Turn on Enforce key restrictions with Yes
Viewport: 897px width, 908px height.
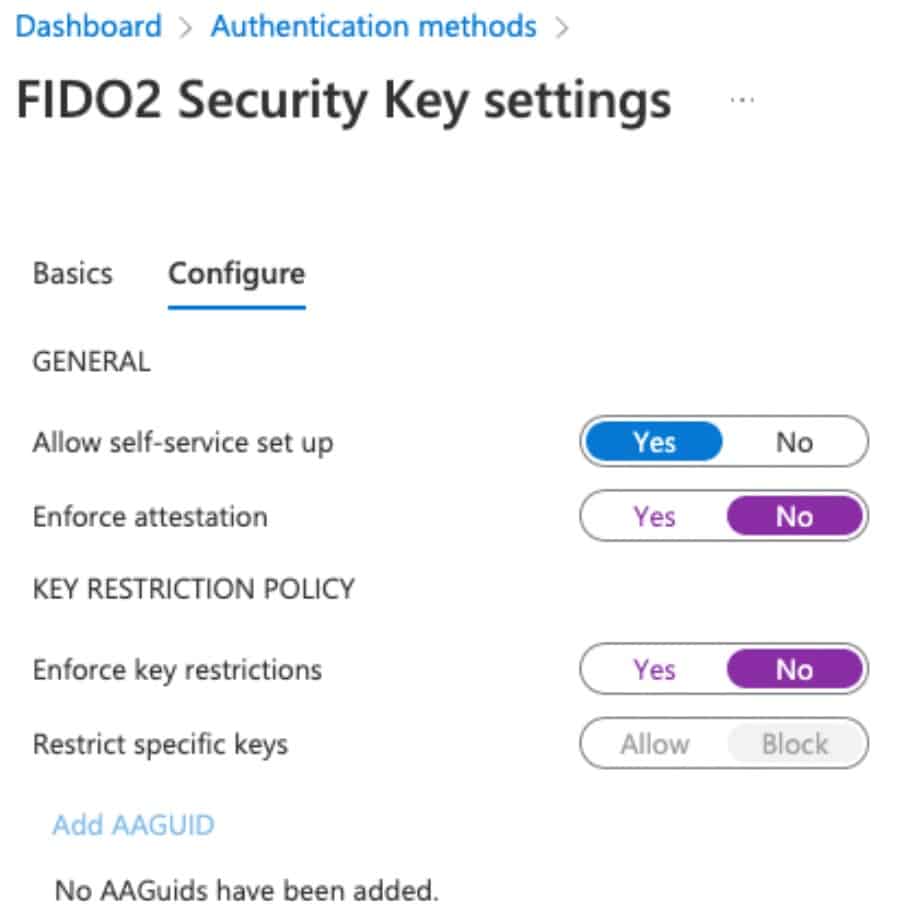654,669
